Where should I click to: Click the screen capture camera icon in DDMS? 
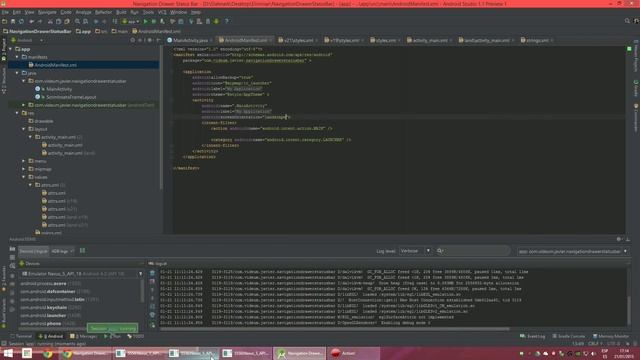pos(12,249)
